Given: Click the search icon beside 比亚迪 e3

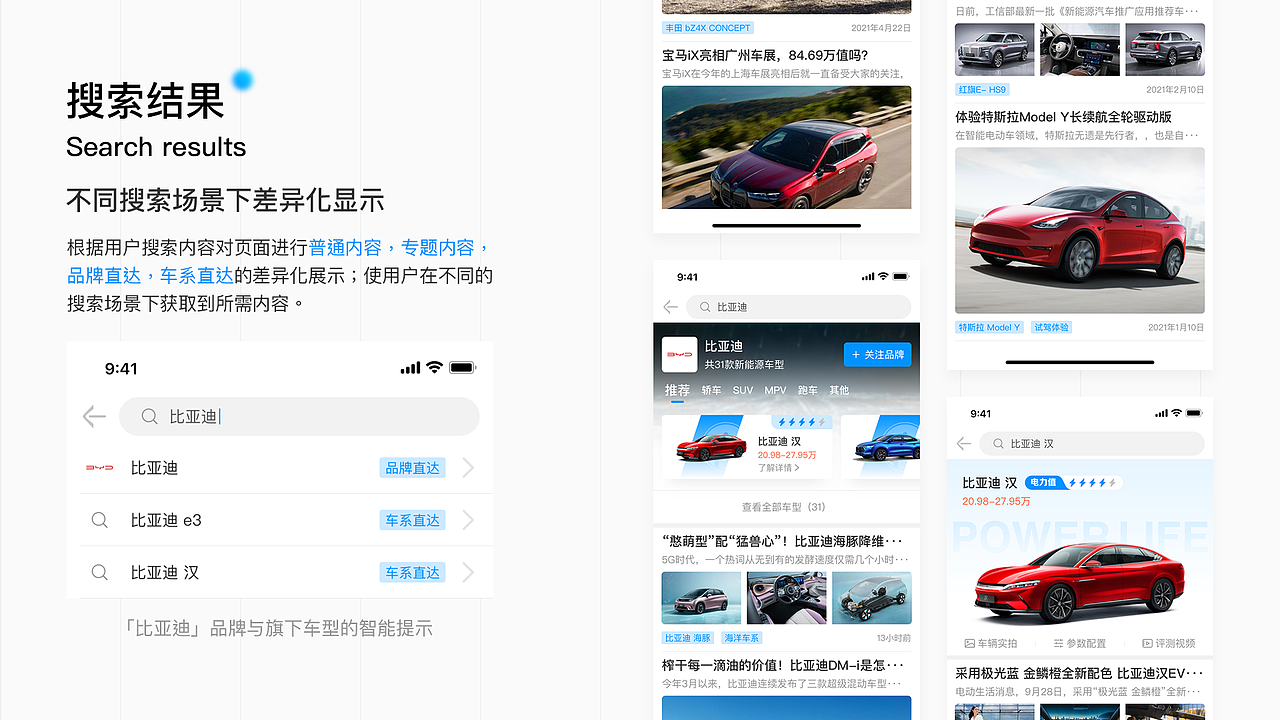Looking at the screenshot, I should tap(100, 520).
